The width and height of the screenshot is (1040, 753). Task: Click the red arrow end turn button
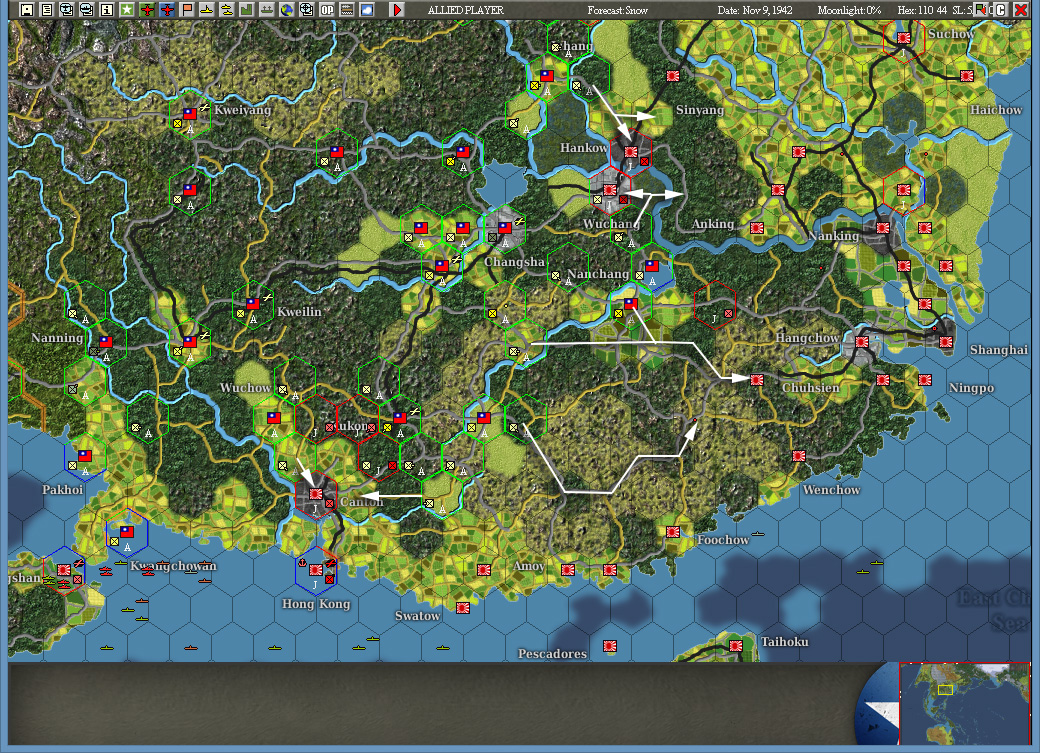(397, 9)
